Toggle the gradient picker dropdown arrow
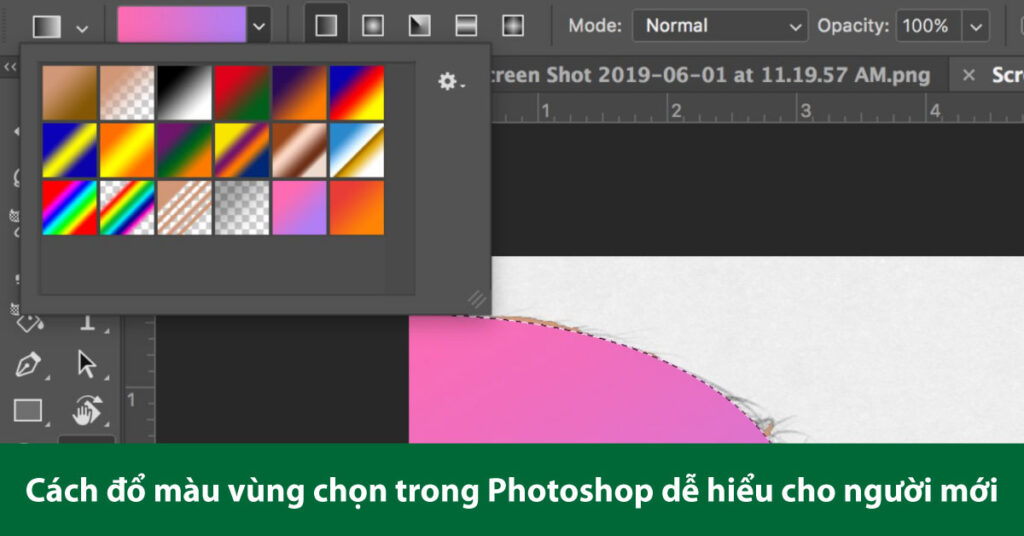1024x536 pixels. coord(259,26)
